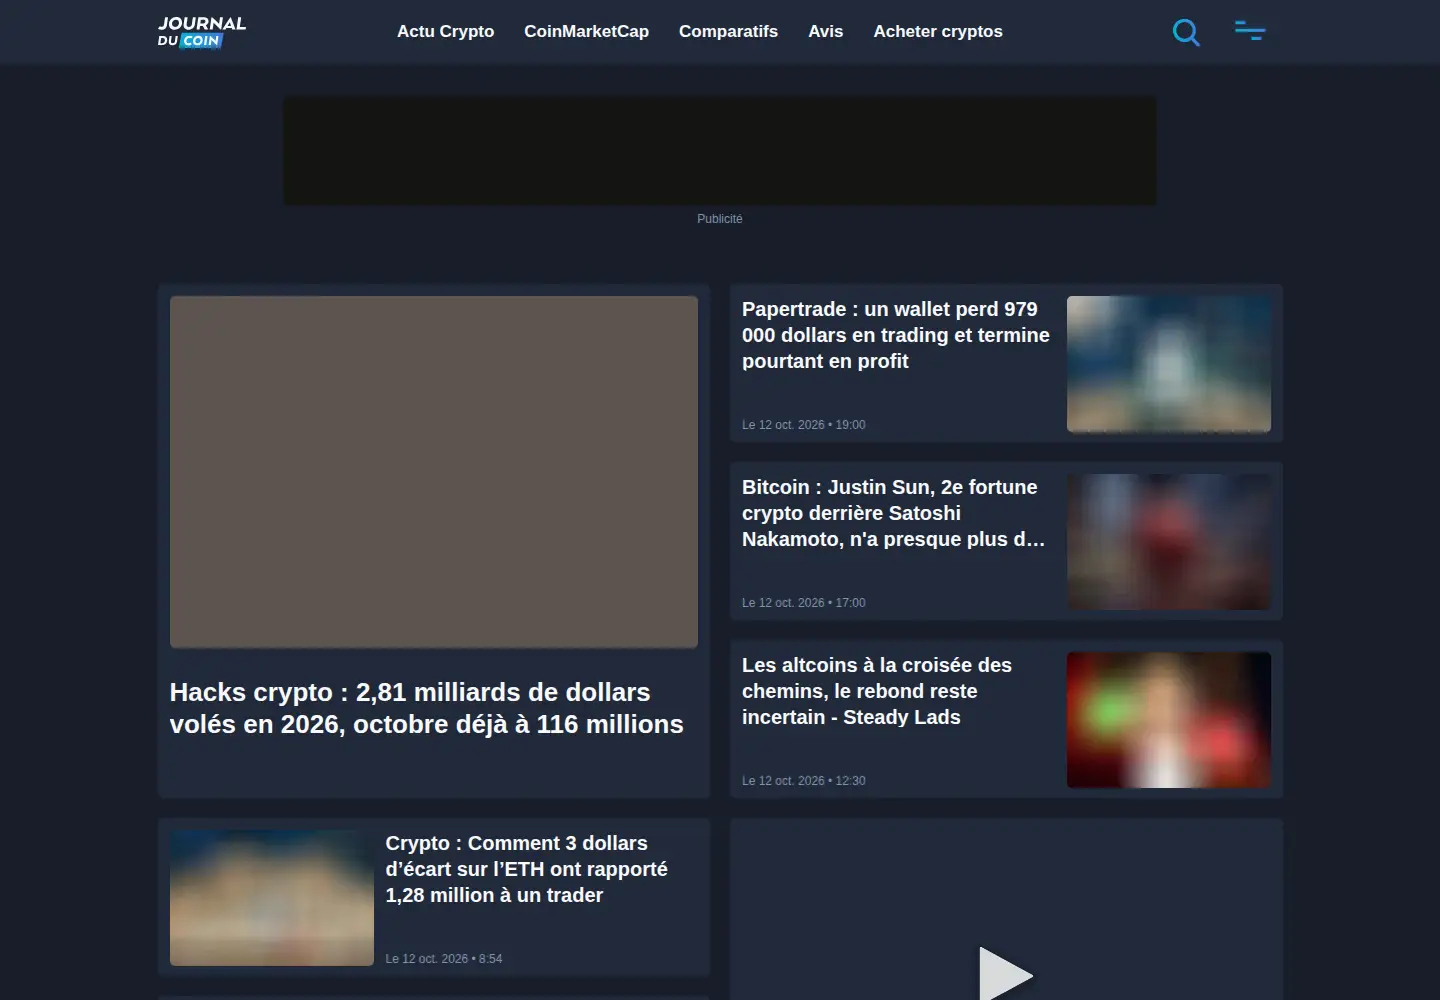Go to Journal du Coin homepage logo
The image size is (1440, 1000).
202,32
